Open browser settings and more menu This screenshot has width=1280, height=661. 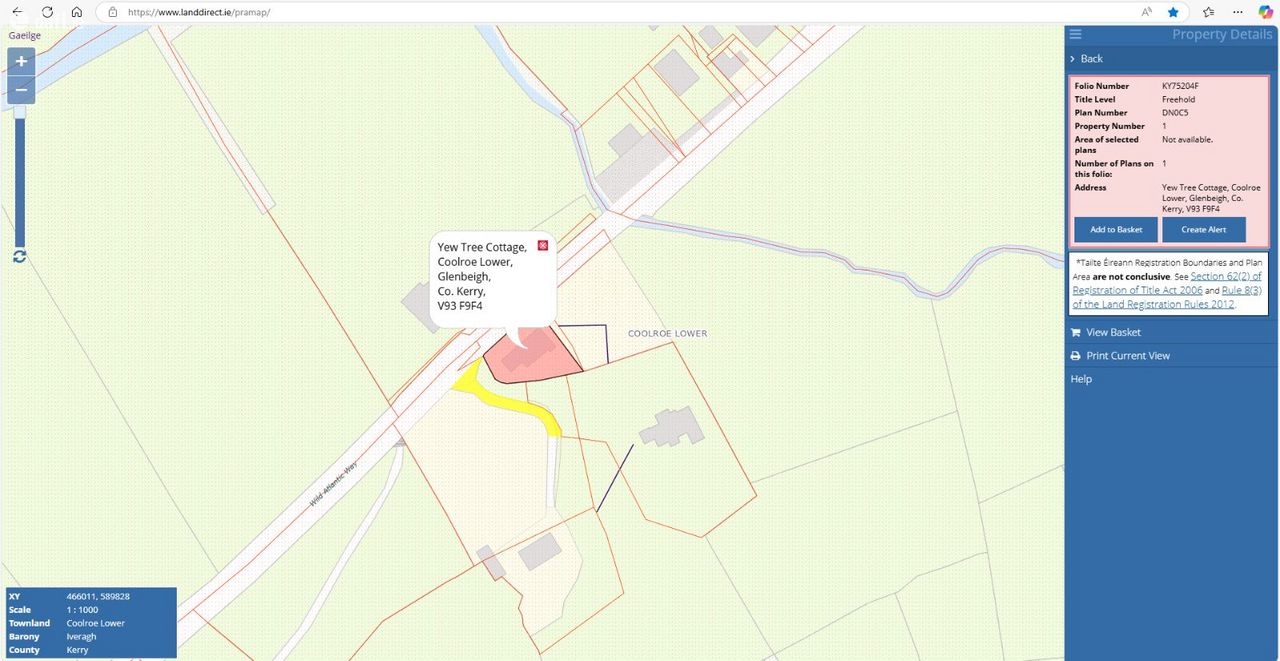click(x=1238, y=12)
